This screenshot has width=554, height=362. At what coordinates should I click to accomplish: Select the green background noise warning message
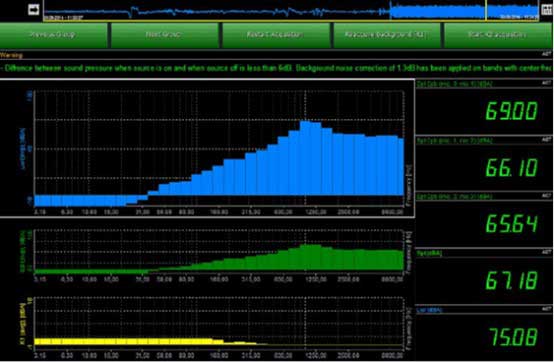coord(276,68)
